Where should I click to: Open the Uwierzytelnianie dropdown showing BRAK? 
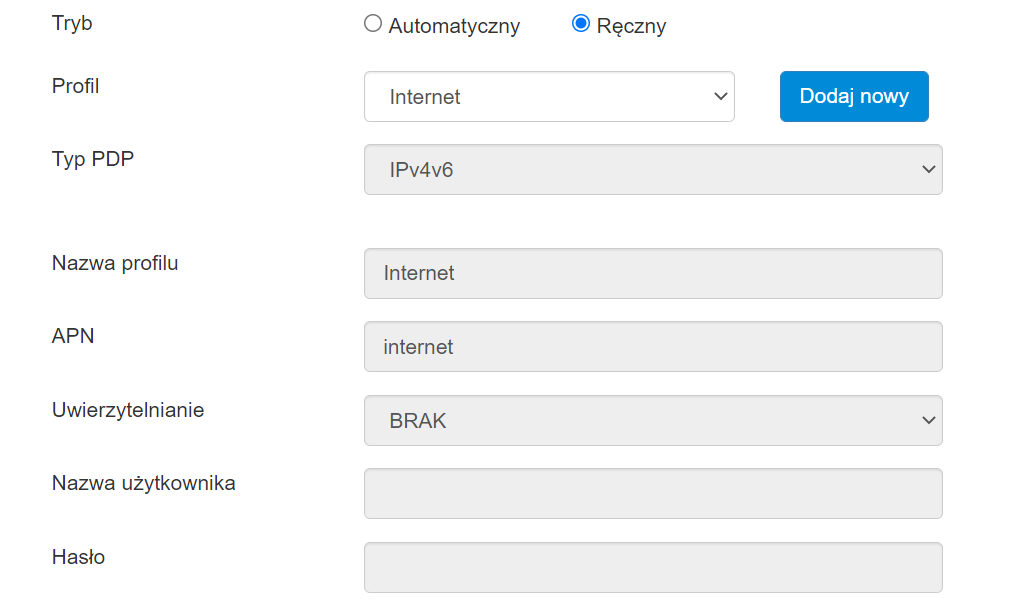[653, 421]
